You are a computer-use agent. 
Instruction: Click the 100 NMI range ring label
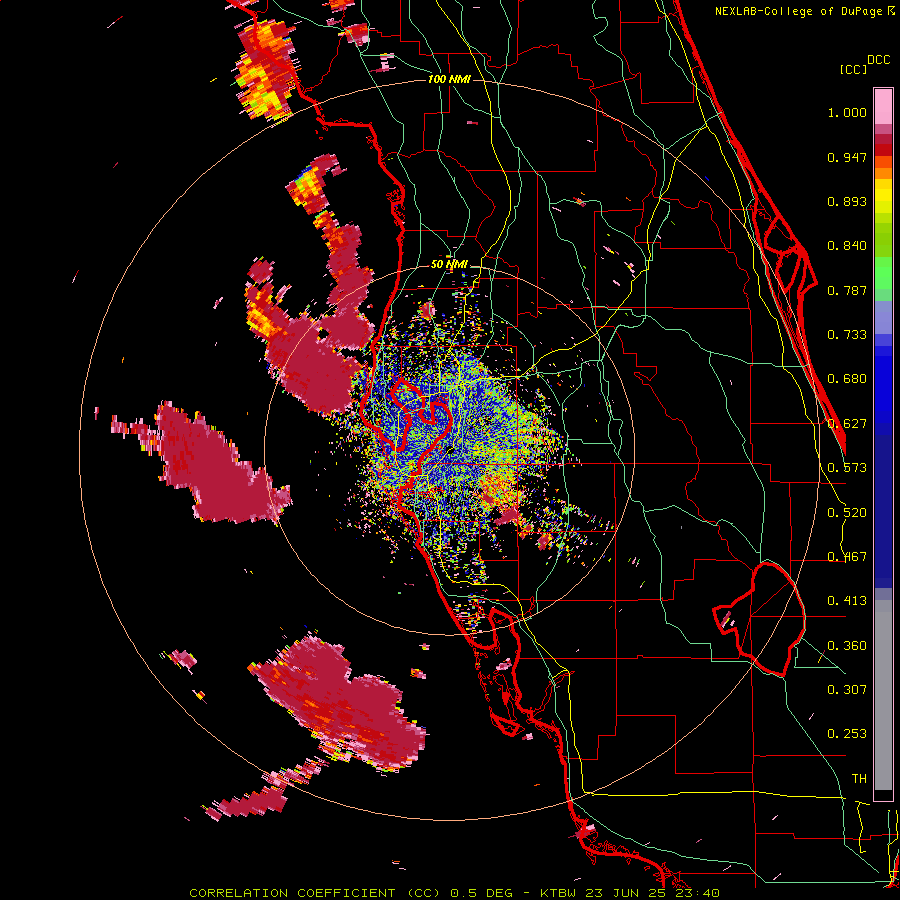pos(449,79)
